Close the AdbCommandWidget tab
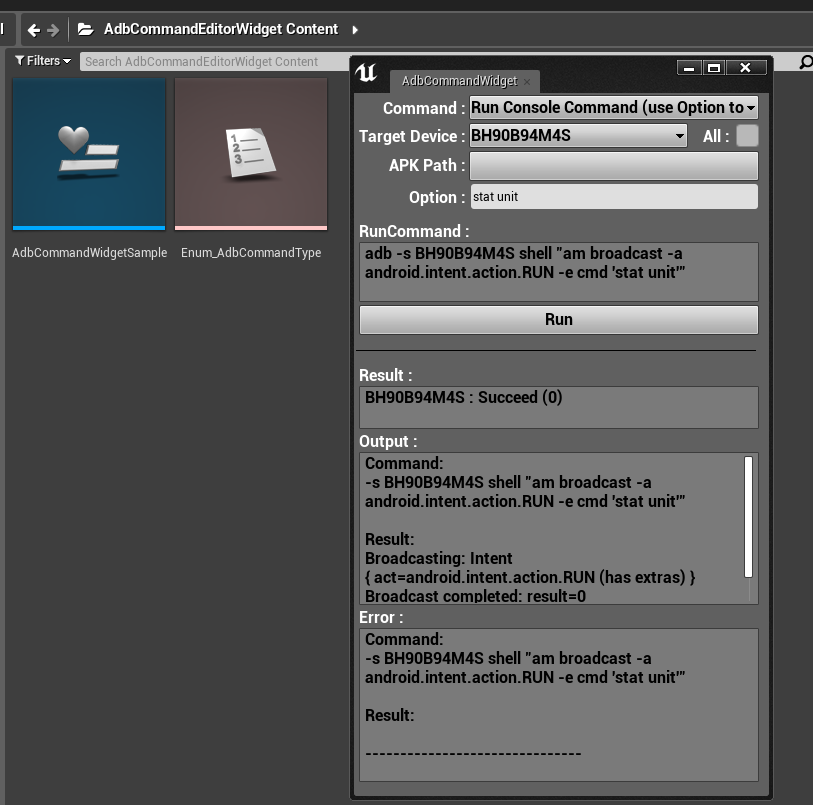 point(527,82)
